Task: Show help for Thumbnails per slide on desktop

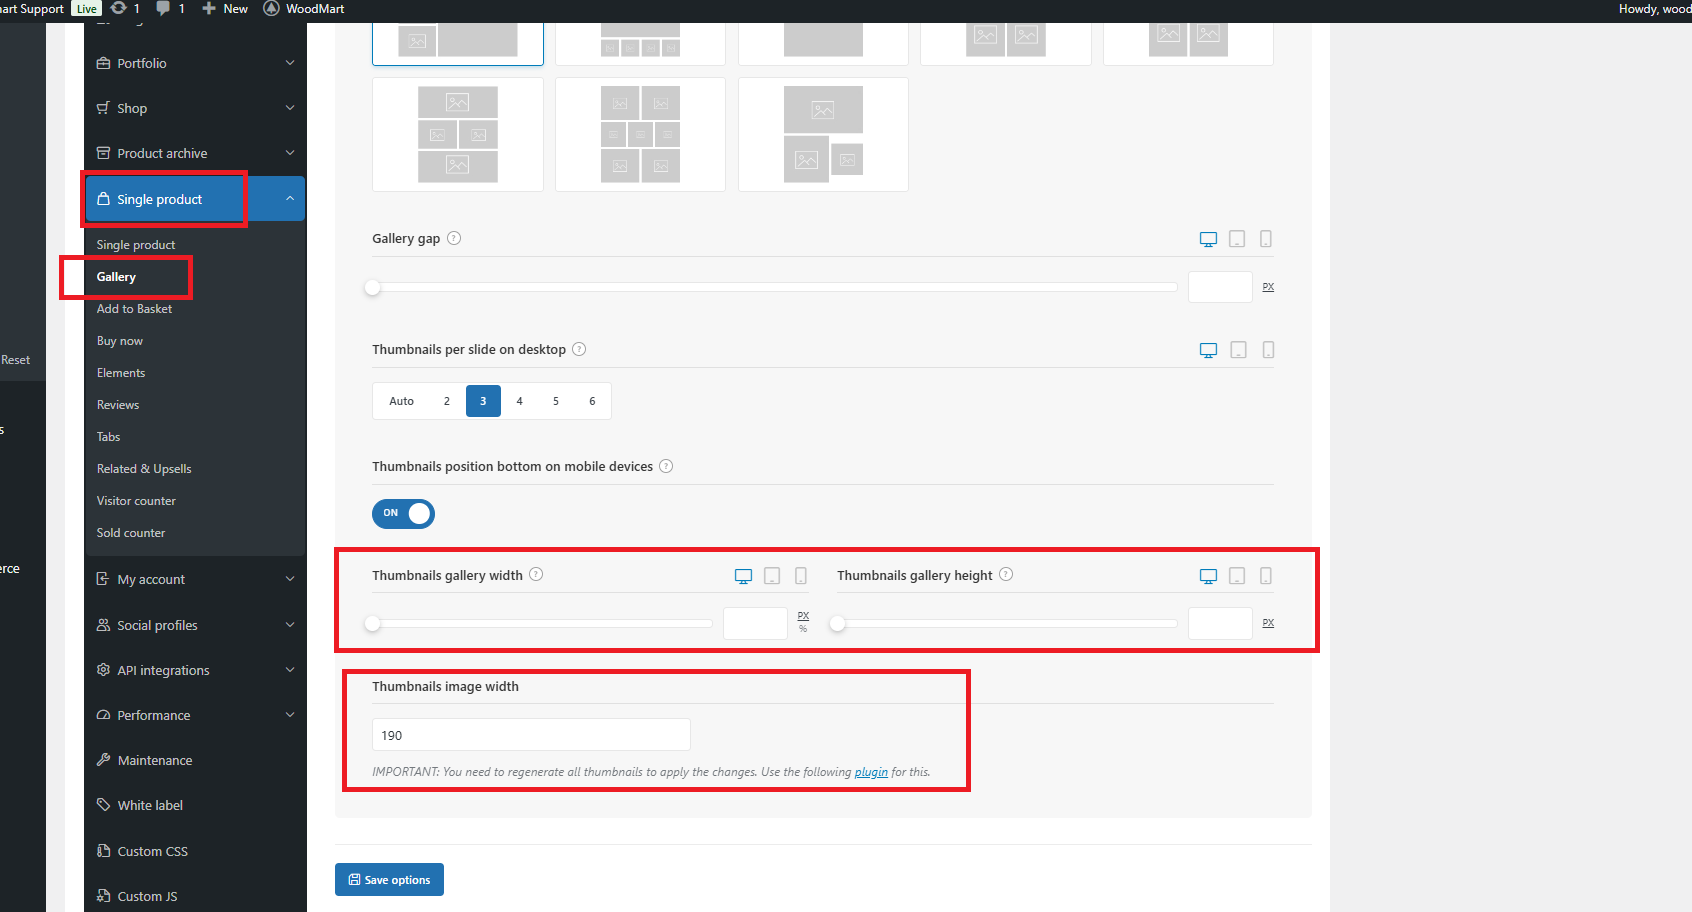Action: [579, 349]
